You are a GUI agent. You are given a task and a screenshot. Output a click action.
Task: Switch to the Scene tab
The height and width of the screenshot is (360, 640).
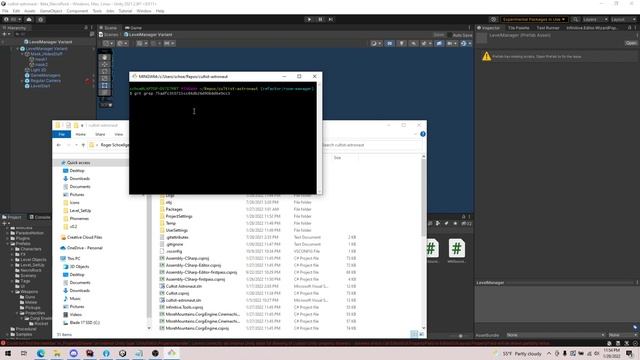click(x=108, y=28)
